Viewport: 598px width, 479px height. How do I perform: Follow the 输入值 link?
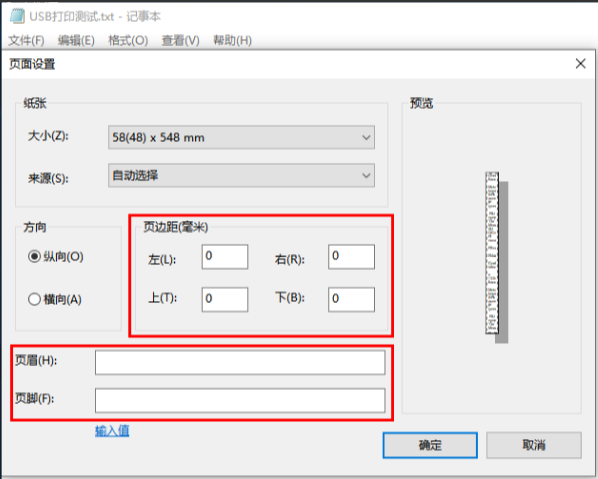pos(112,431)
